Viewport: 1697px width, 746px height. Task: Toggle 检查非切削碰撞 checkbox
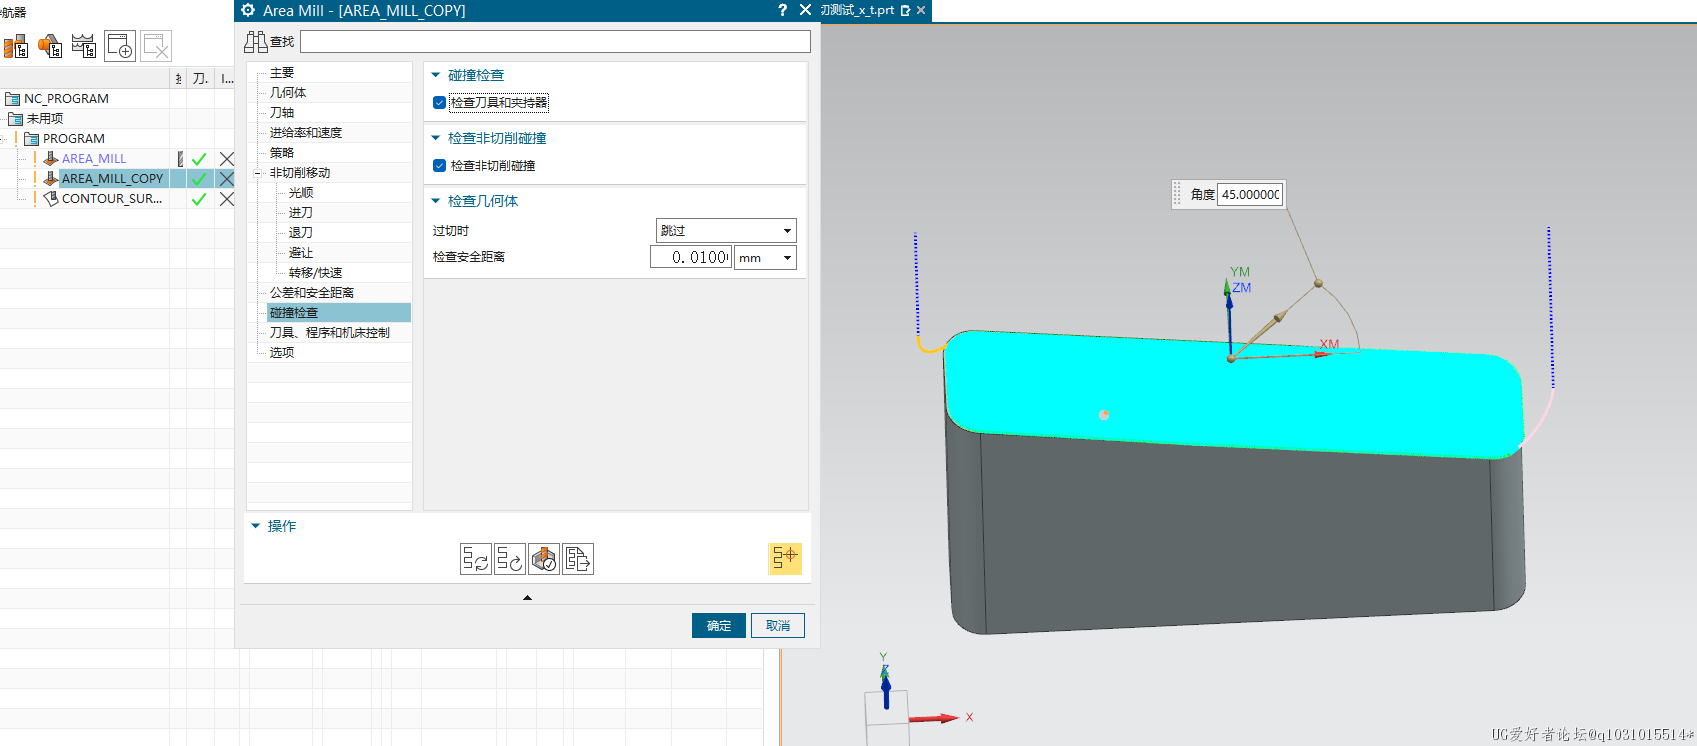pyautogui.click(x=439, y=166)
